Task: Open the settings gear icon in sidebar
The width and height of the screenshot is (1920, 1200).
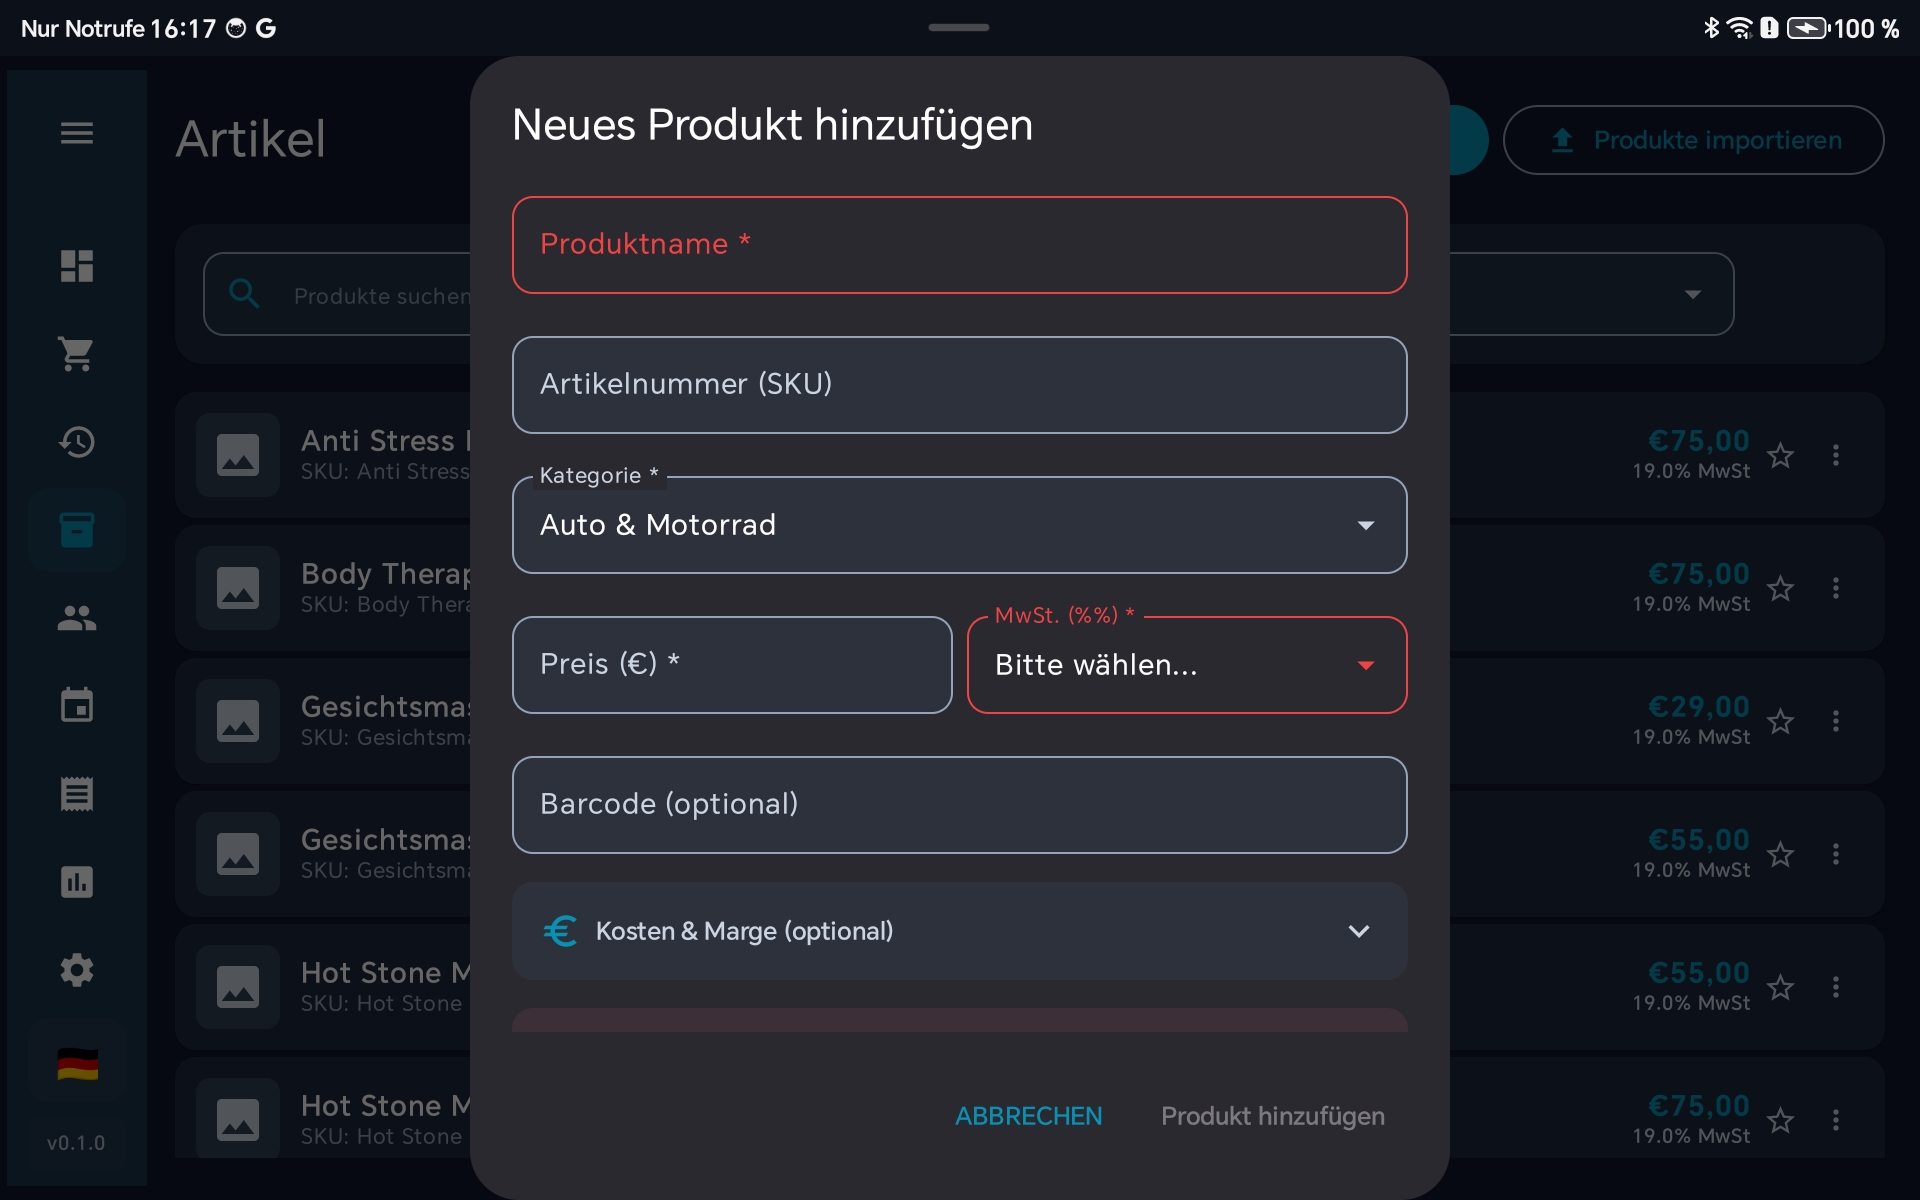Action: [77, 970]
